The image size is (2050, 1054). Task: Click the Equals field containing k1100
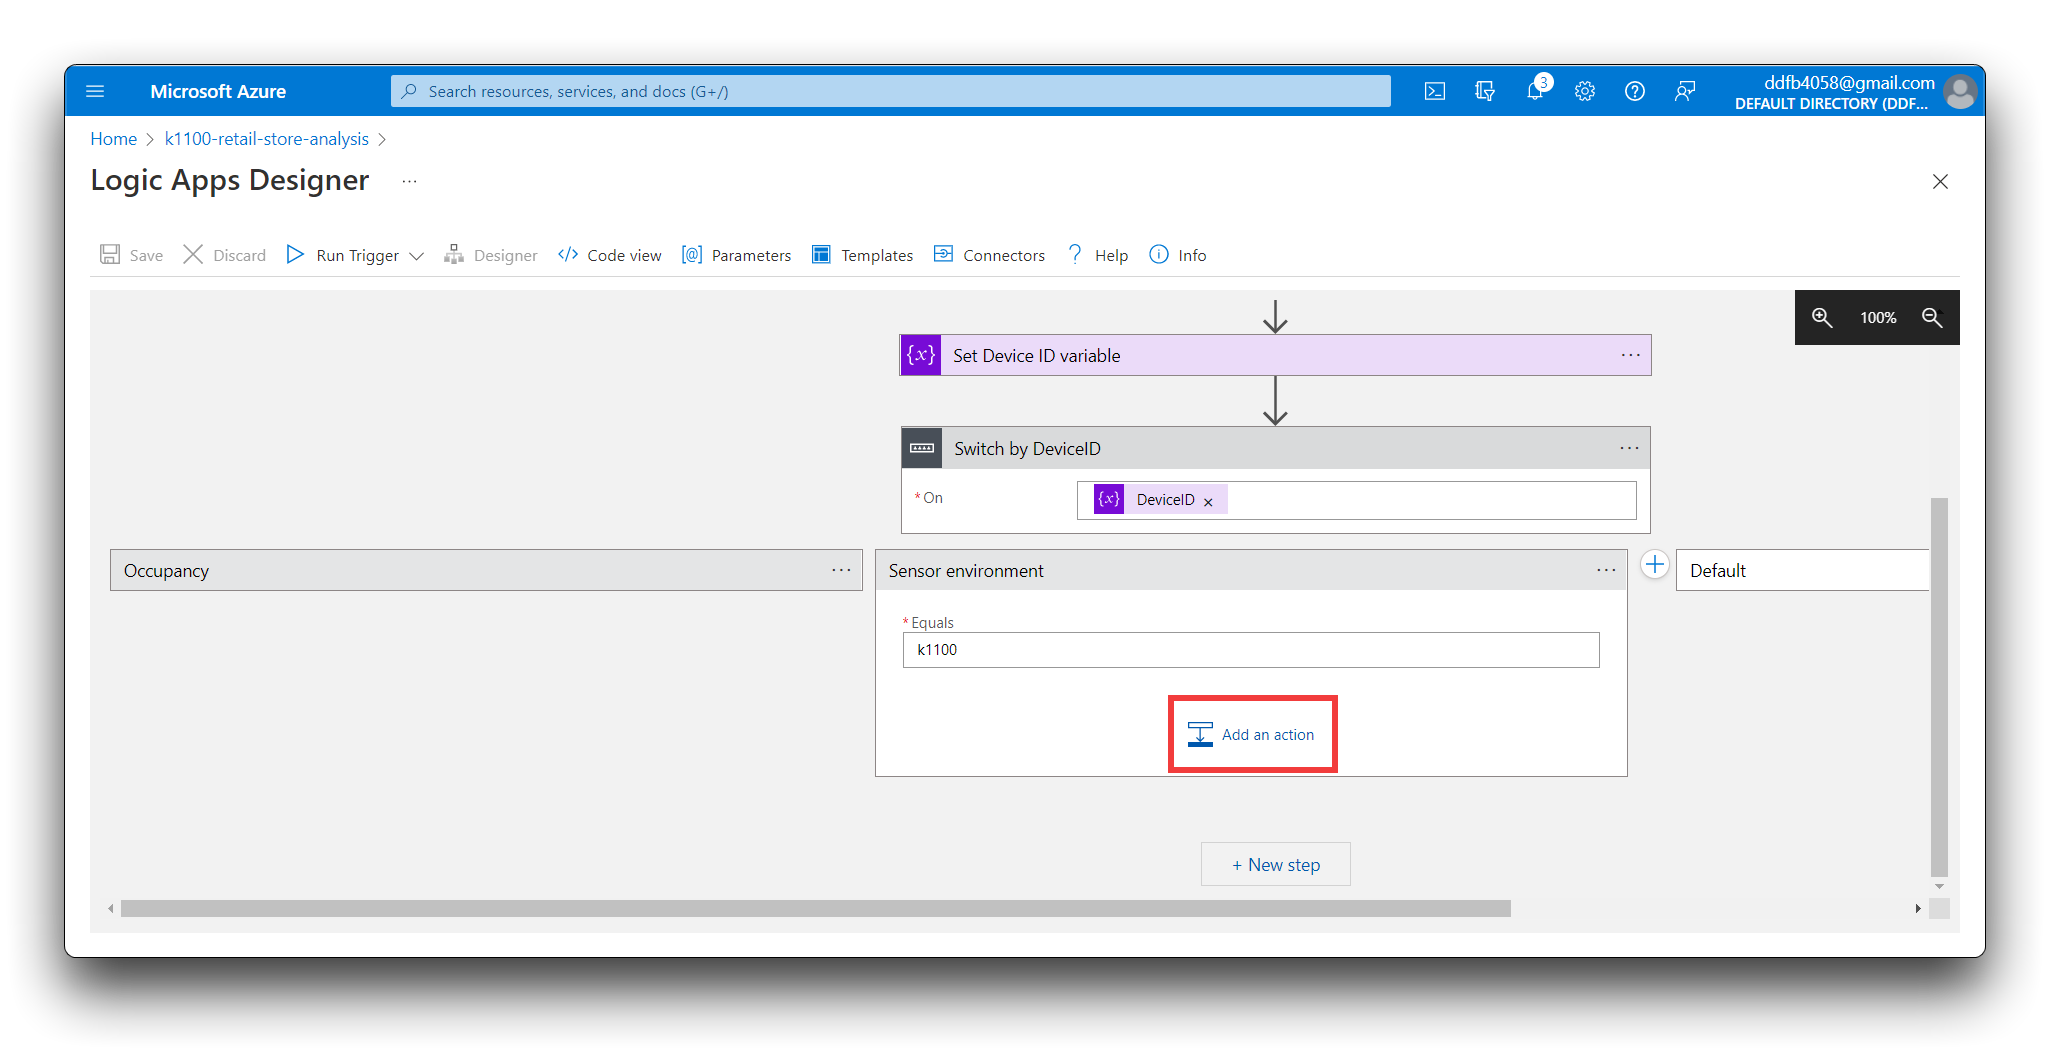pos(1251,650)
